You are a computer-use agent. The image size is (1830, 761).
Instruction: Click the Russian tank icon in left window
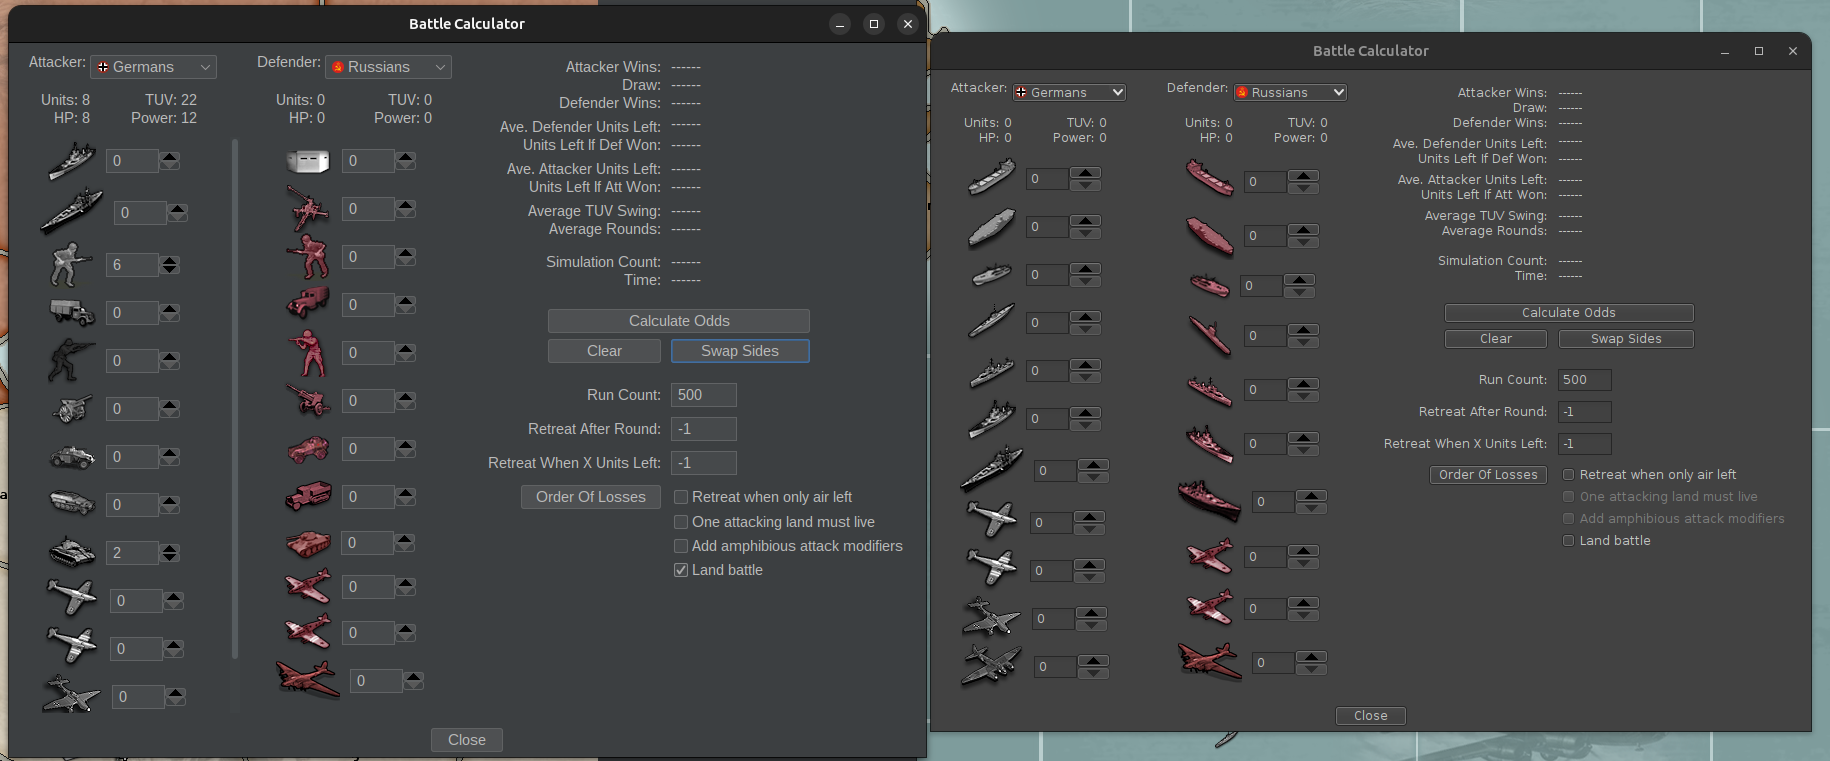(x=308, y=543)
